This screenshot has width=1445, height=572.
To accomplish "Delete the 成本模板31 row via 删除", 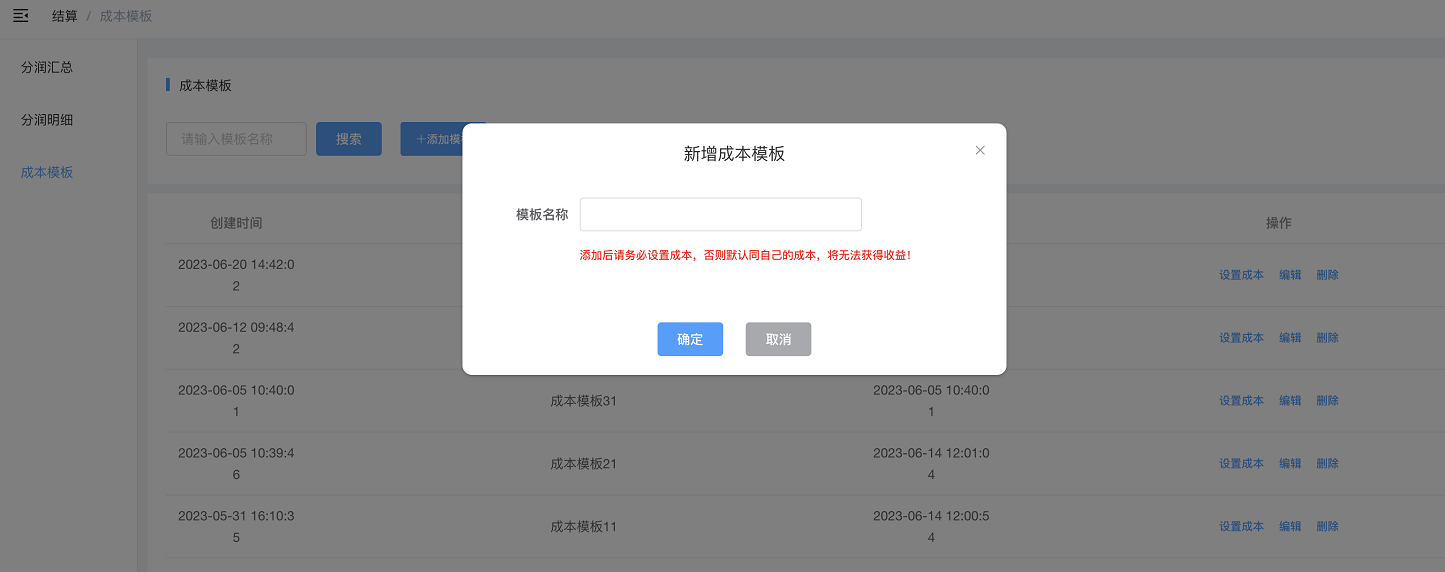I will click(x=1327, y=401).
